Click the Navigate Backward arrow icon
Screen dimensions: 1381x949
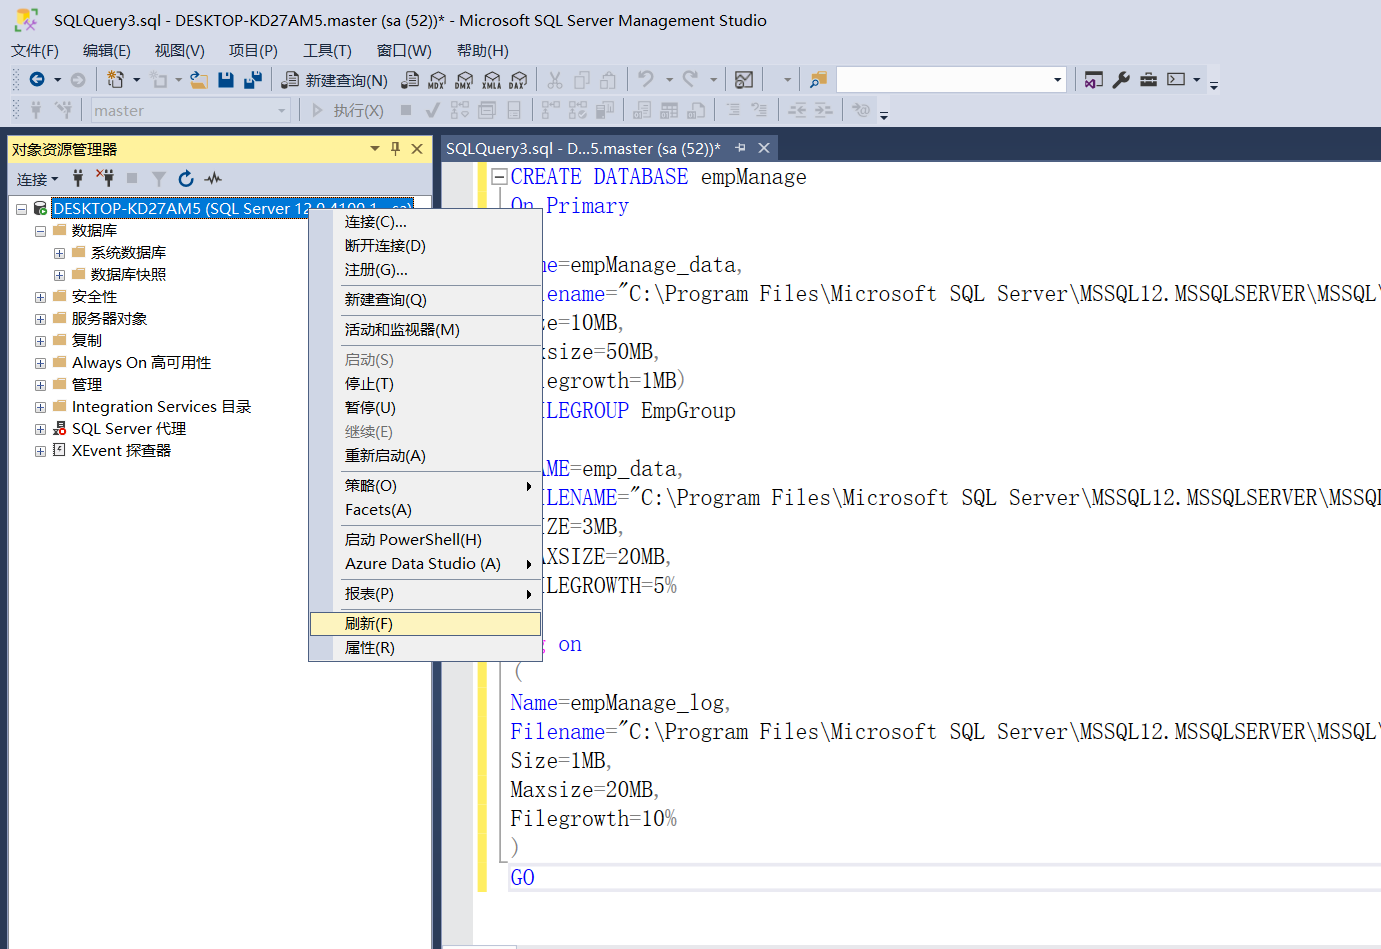click(x=37, y=80)
